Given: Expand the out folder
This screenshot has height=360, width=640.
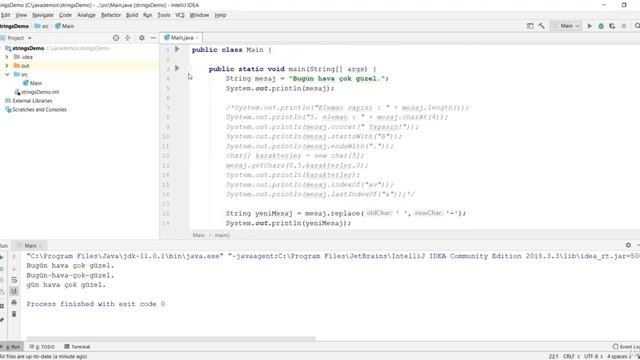Looking at the screenshot, I should pos(7,65).
